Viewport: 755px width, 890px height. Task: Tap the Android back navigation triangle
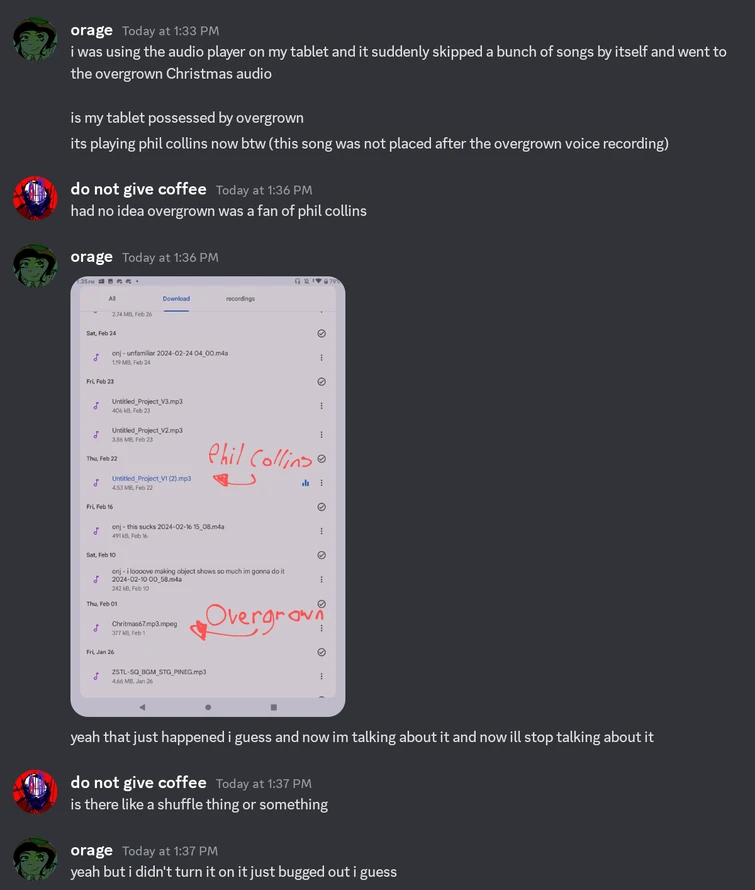(x=142, y=707)
